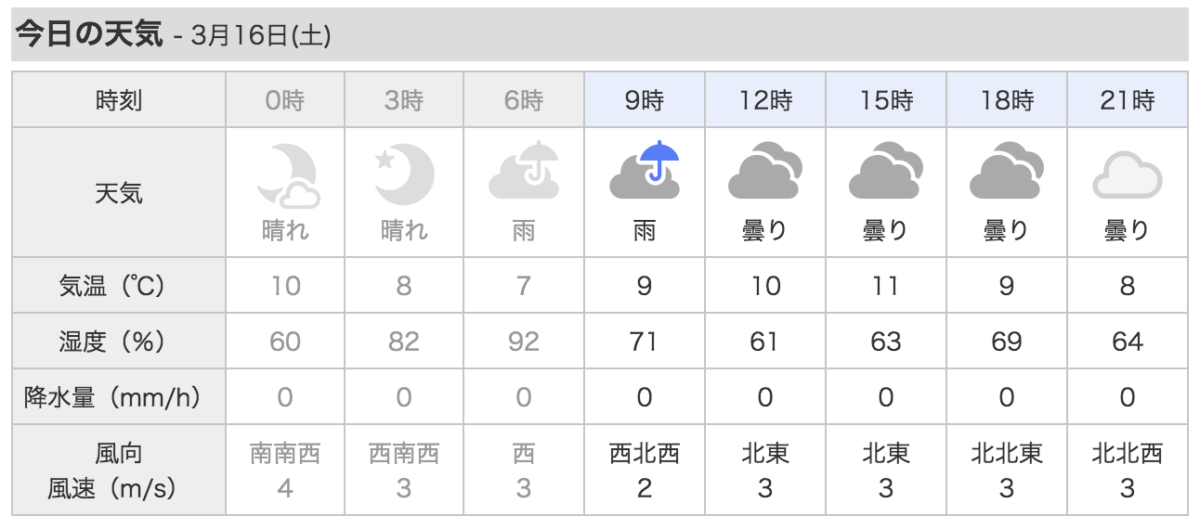Click the 今日の天気 heading
Image resolution: width=1200 pixels, height=529 pixels.
coord(87,35)
